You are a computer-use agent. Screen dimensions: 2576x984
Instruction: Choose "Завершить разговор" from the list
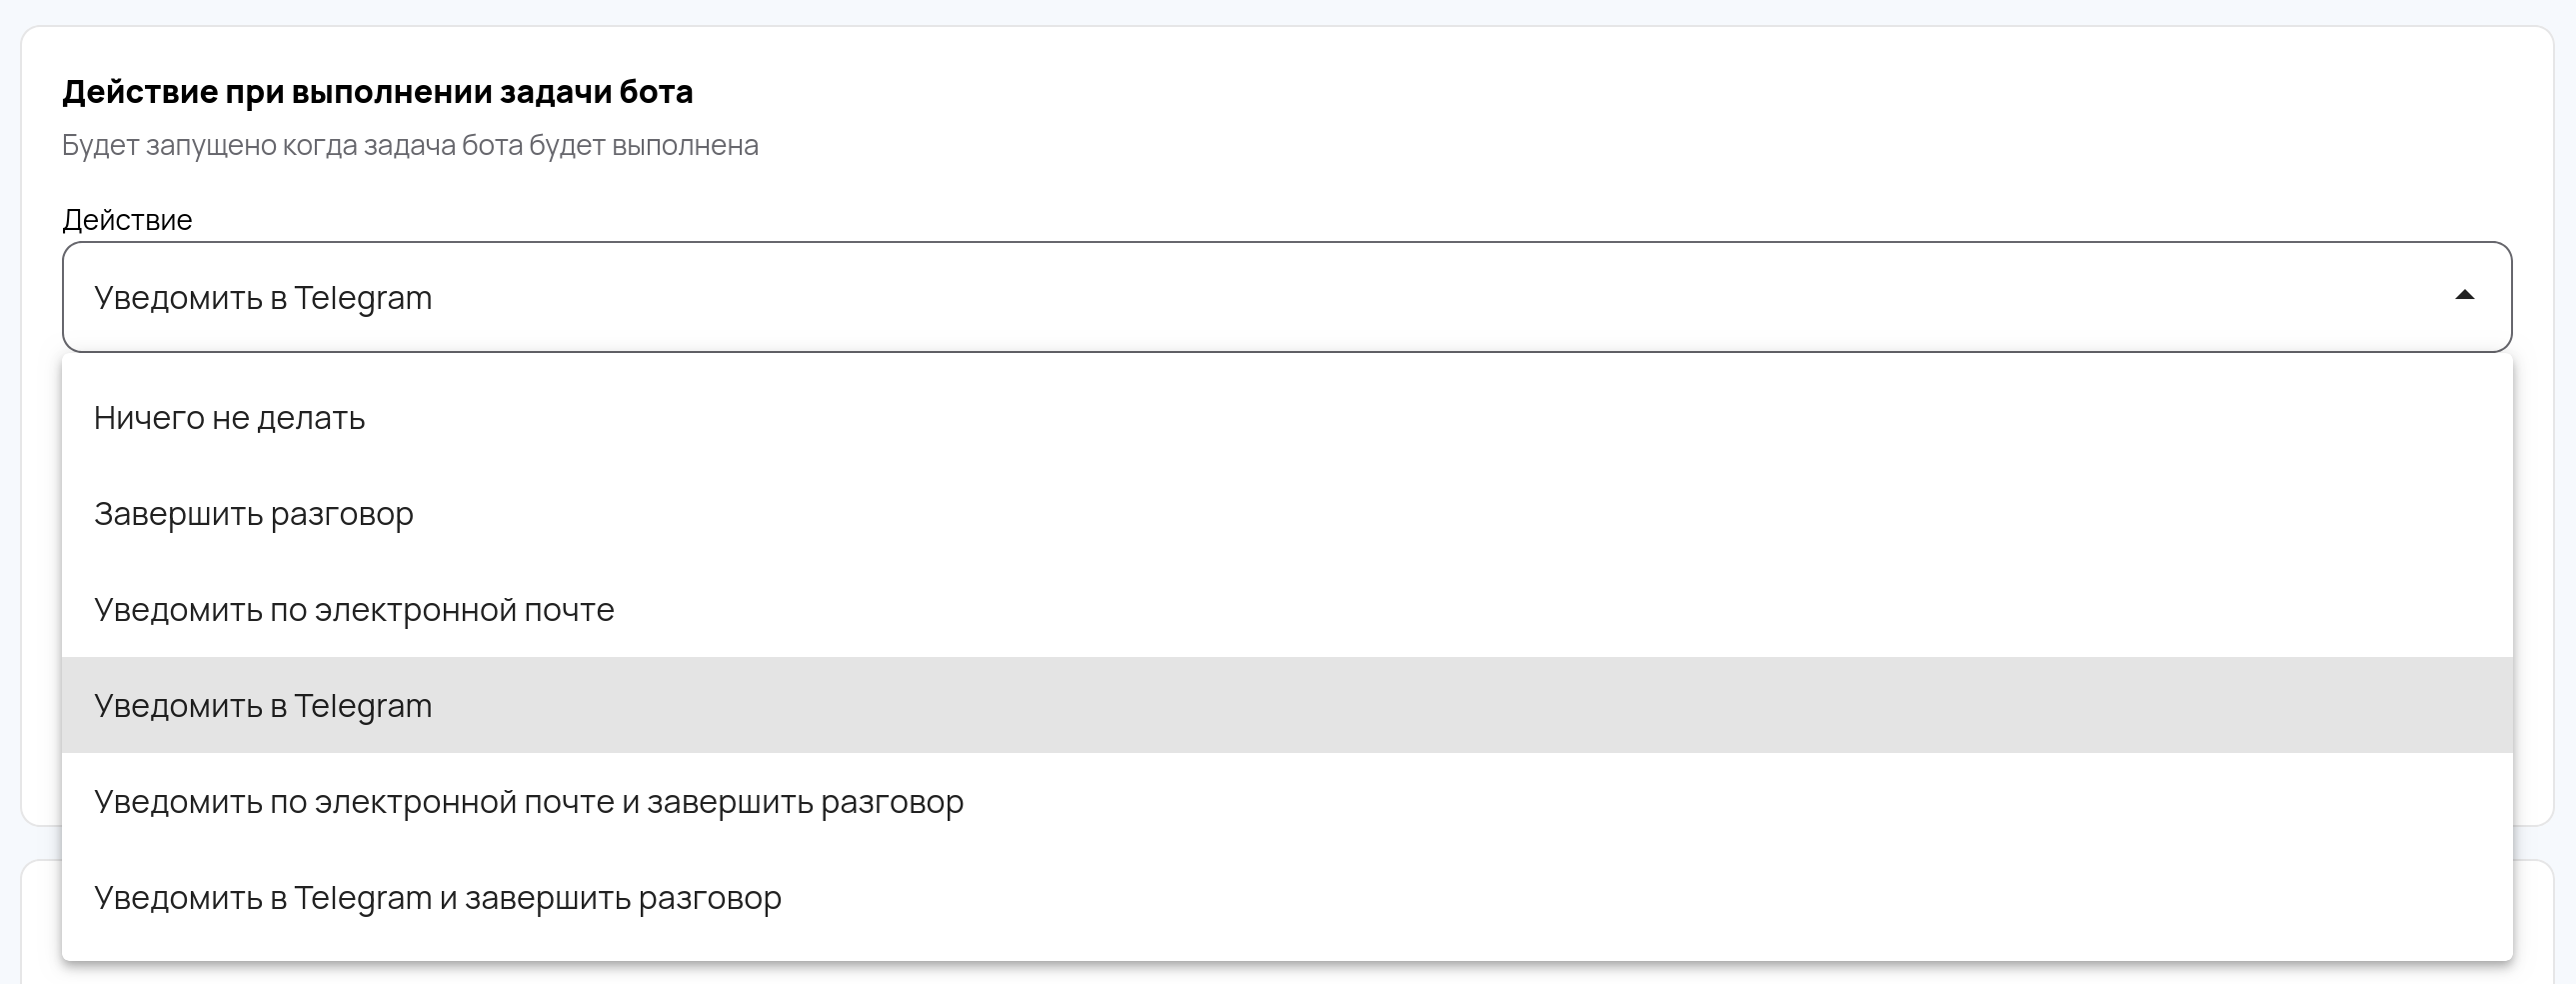[x=254, y=514]
